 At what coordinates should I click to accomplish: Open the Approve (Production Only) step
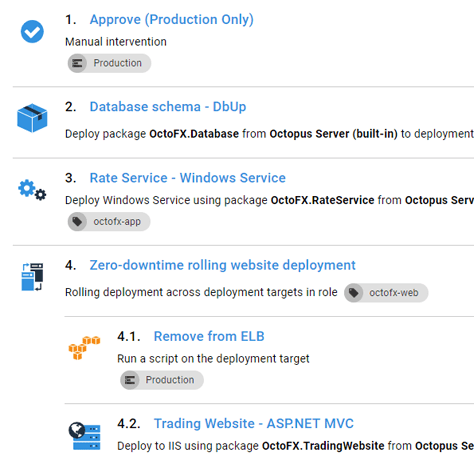(171, 19)
